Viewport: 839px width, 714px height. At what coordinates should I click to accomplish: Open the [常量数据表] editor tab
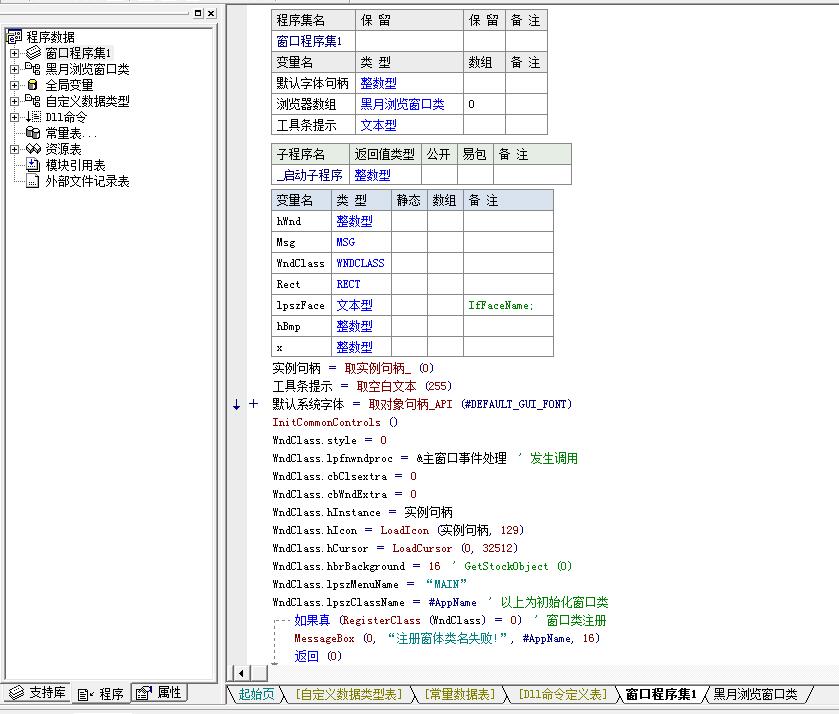(460, 694)
